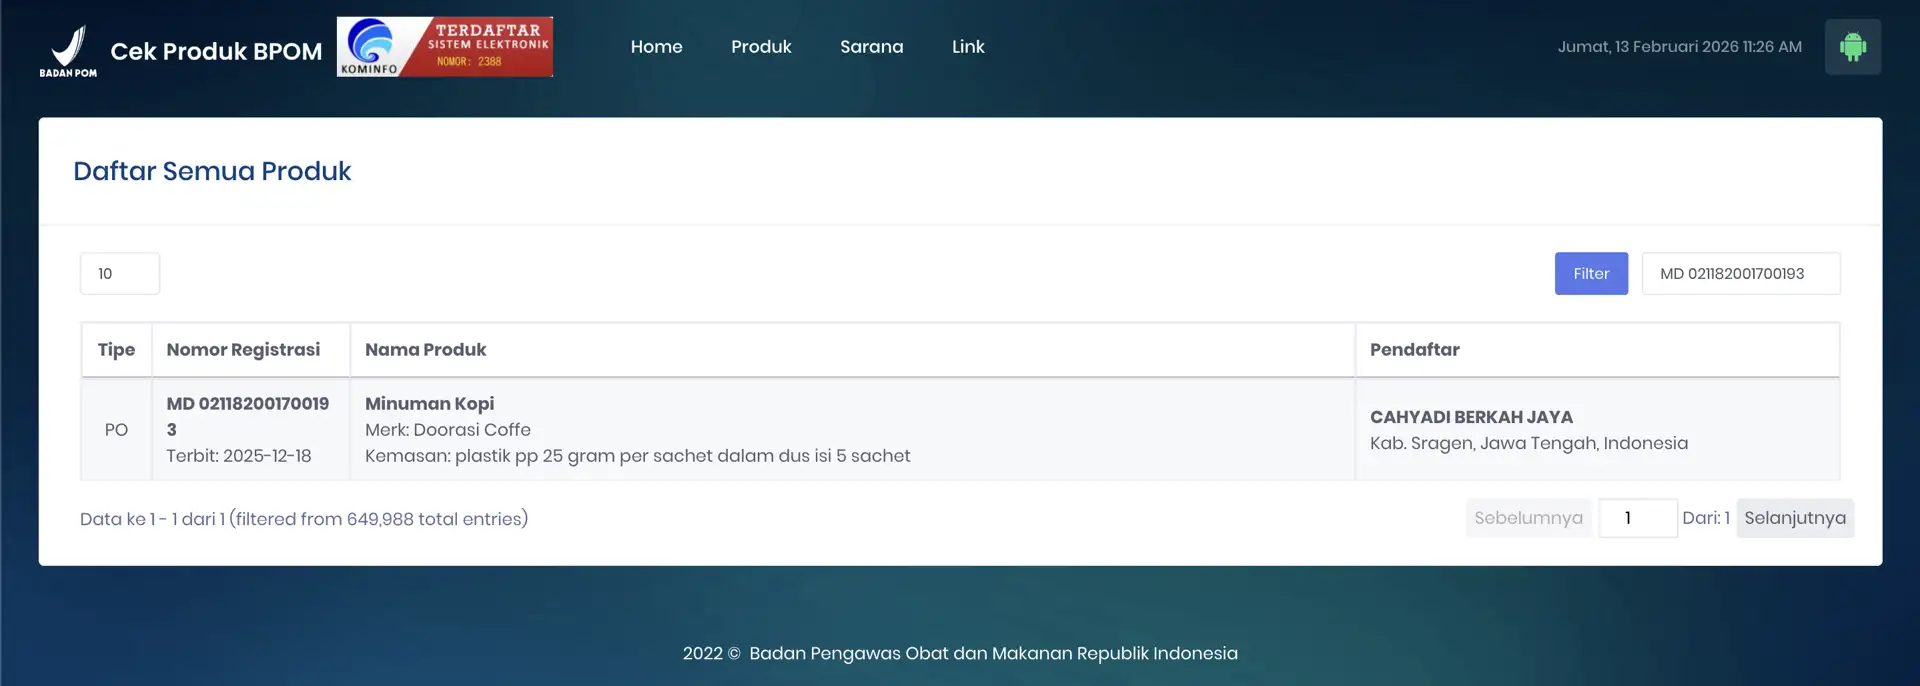Click the Sebelumnya pagination button
The image size is (1920, 686).
click(1528, 518)
